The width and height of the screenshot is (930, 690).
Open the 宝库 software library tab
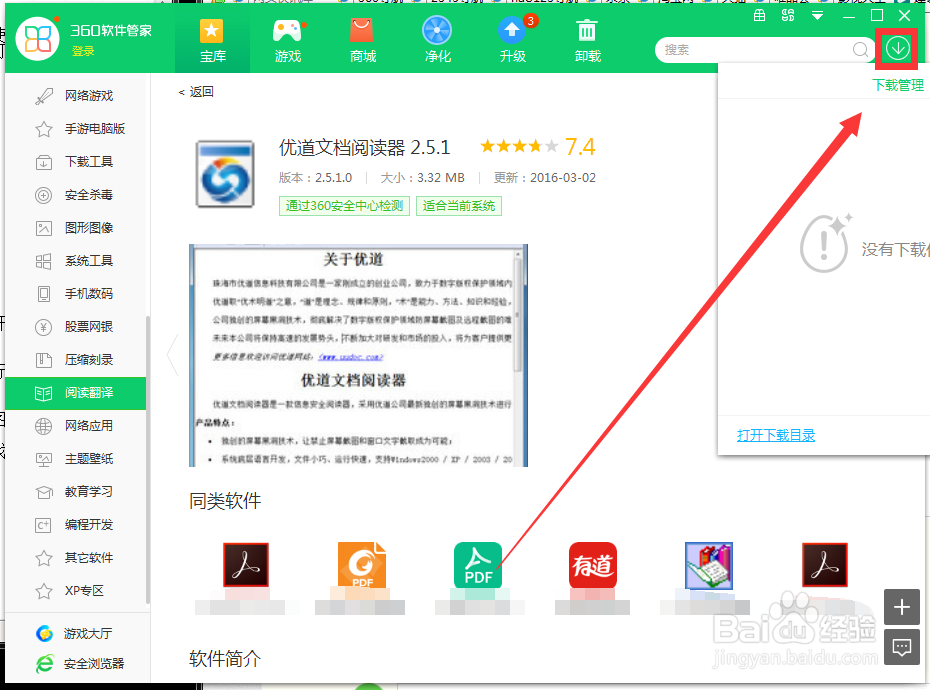point(212,41)
